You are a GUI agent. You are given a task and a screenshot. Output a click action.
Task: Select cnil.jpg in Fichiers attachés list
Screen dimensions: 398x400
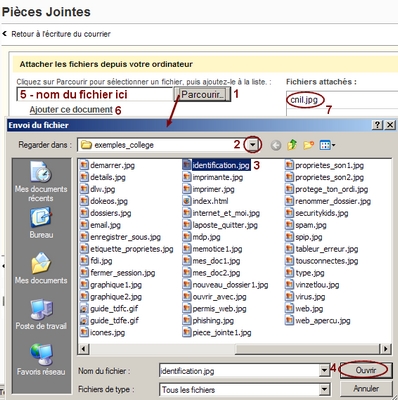[x=304, y=100]
